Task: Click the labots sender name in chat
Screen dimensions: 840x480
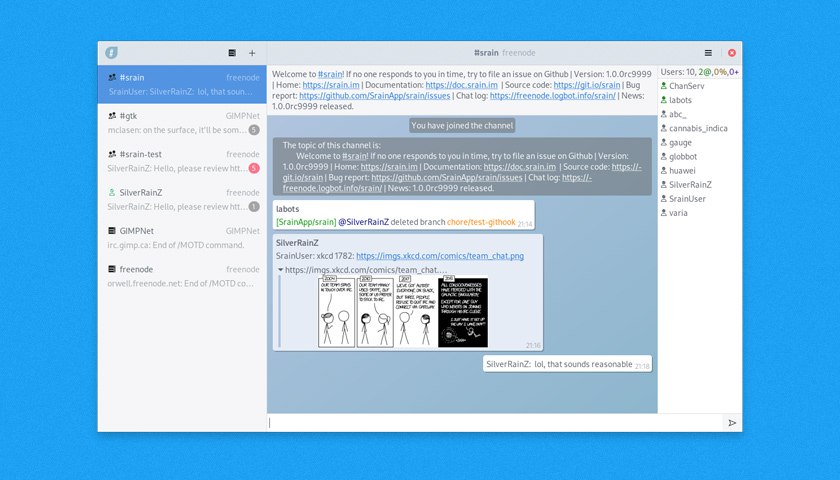Action: [288, 209]
